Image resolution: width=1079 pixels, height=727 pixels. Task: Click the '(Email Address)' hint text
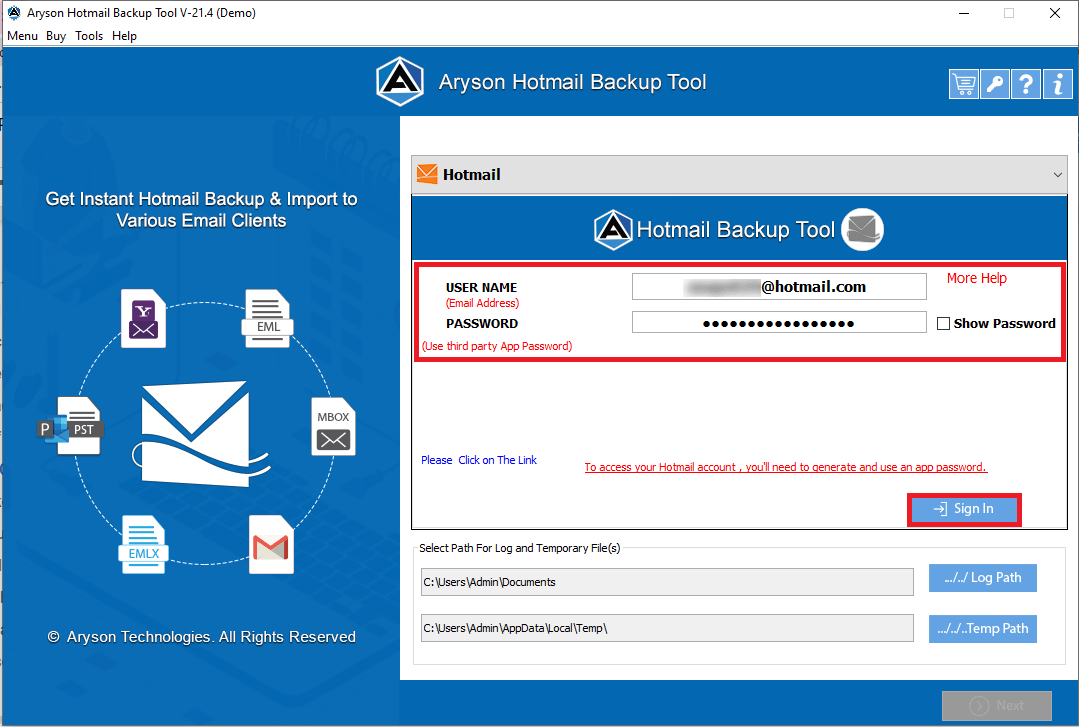click(x=482, y=303)
